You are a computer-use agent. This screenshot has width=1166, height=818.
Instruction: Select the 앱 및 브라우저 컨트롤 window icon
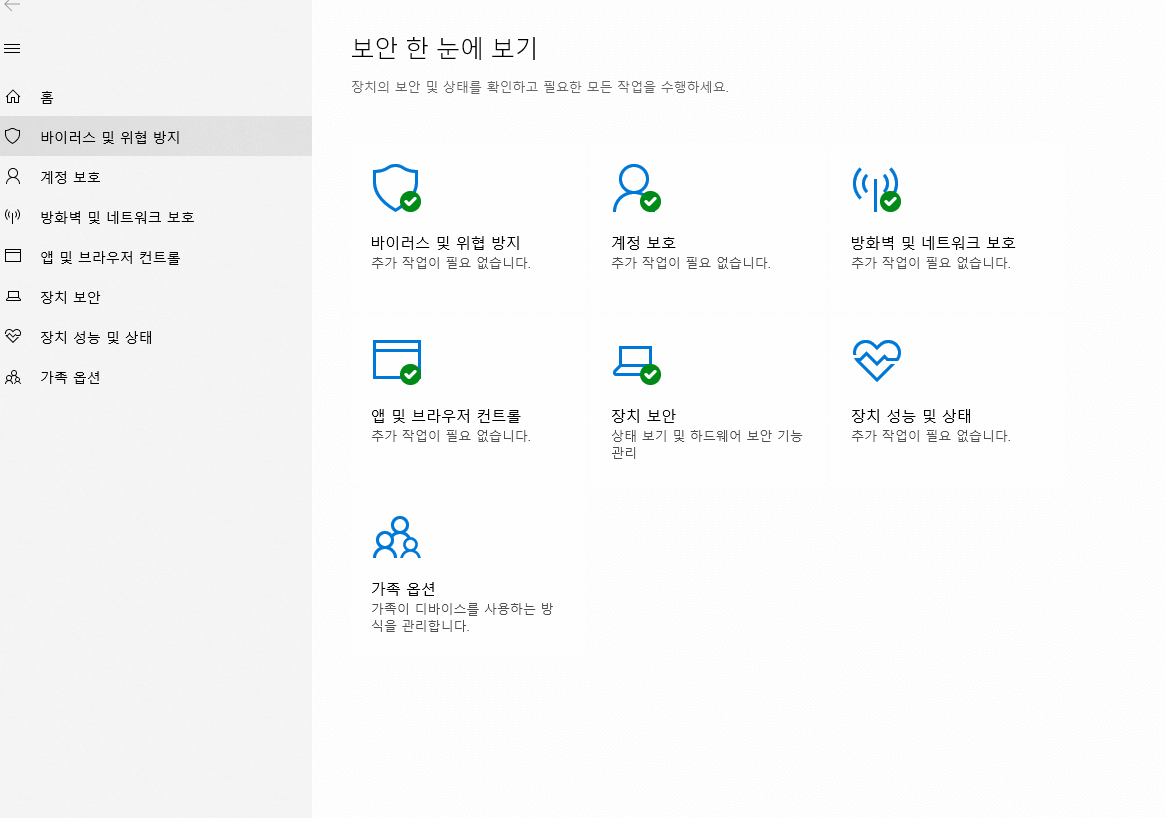399,361
